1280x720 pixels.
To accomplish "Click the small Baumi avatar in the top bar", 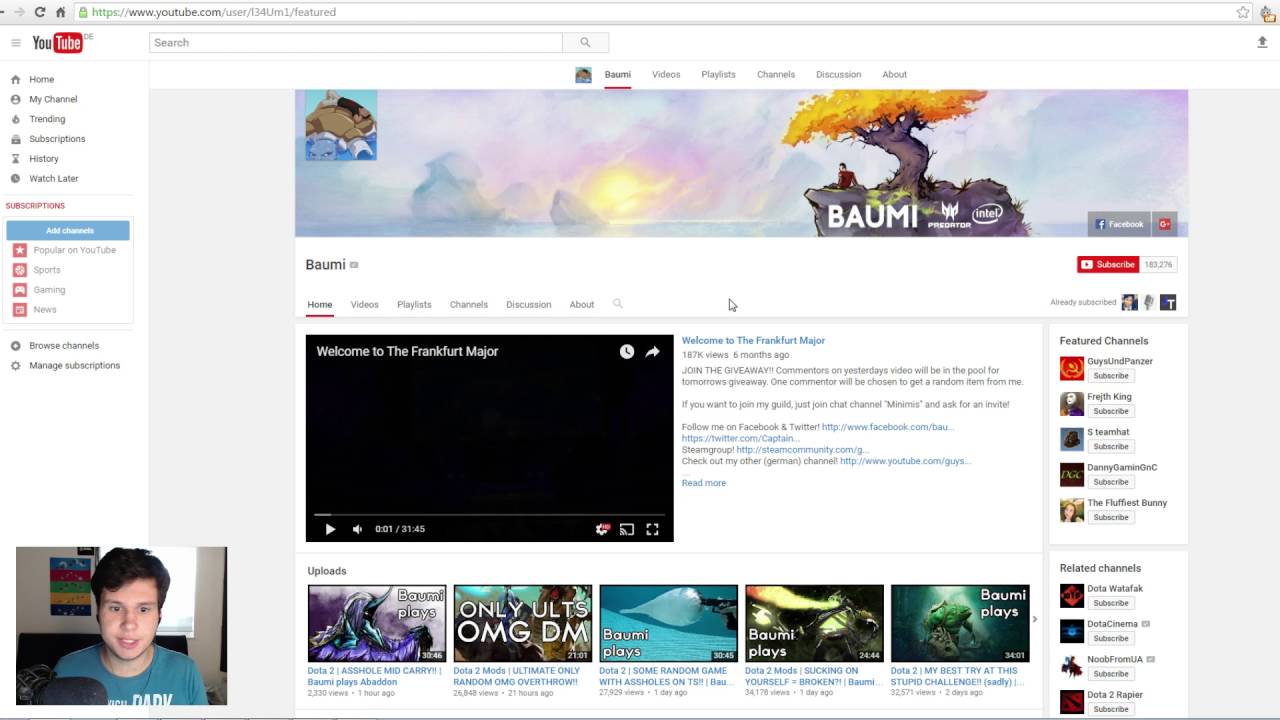I will [583, 75].
